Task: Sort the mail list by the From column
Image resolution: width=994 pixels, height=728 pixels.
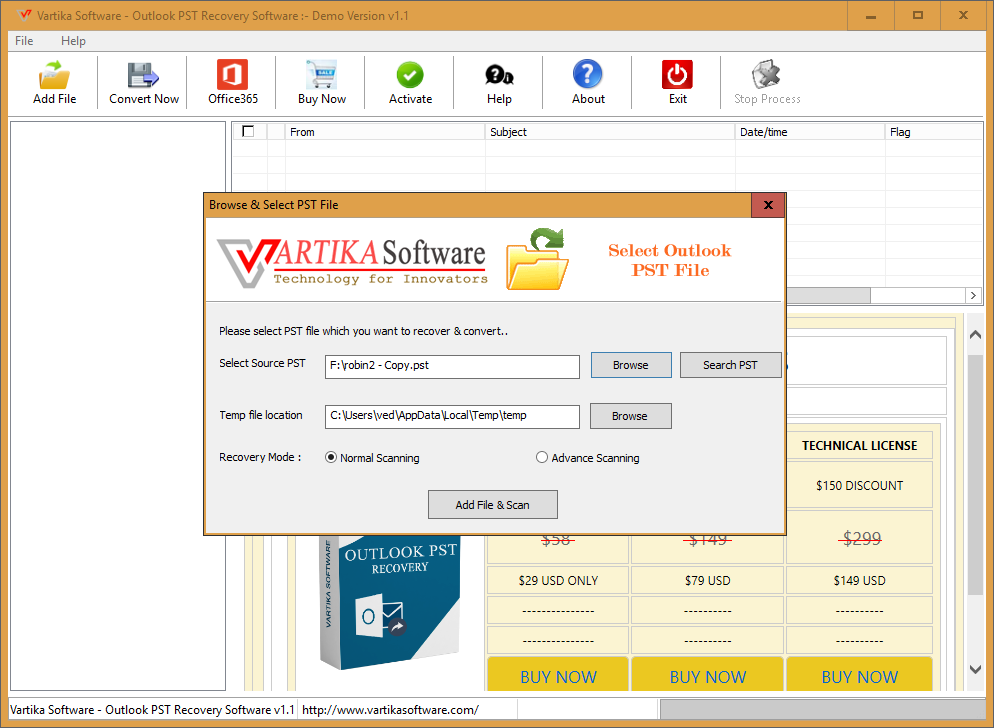Action: [x=385, y=132]
